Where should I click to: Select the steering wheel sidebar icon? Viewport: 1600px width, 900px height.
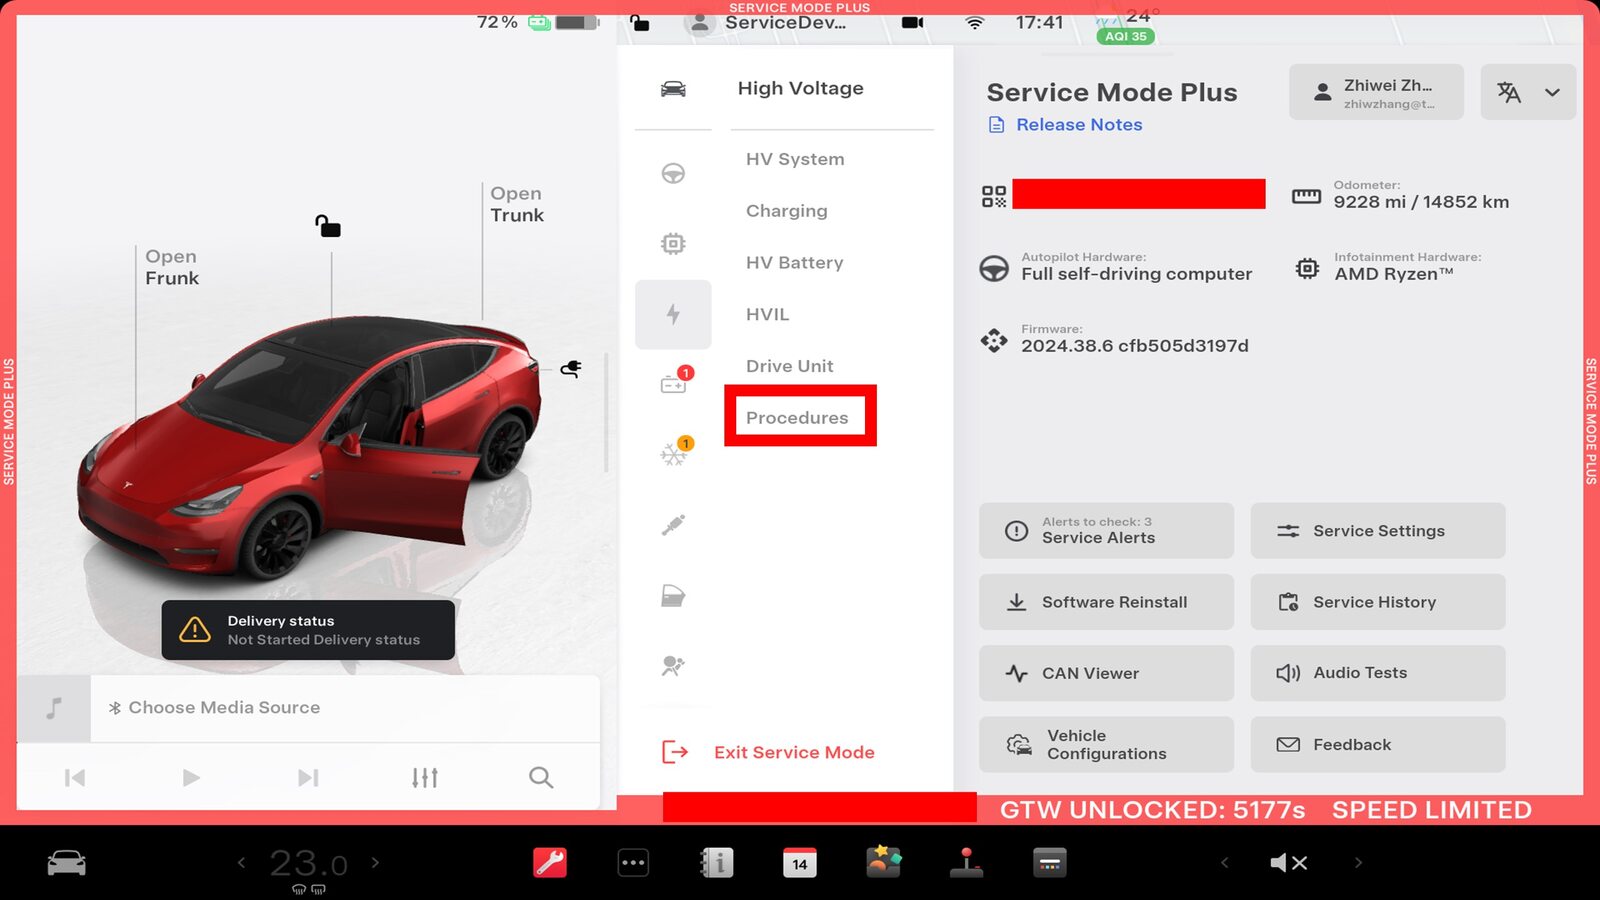pos(673,173)
